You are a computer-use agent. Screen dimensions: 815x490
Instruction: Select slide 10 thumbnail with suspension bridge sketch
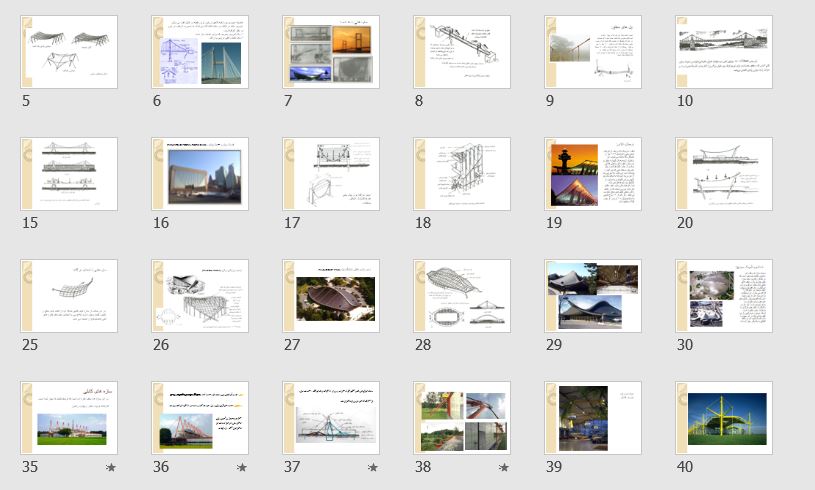pos(724,52)
